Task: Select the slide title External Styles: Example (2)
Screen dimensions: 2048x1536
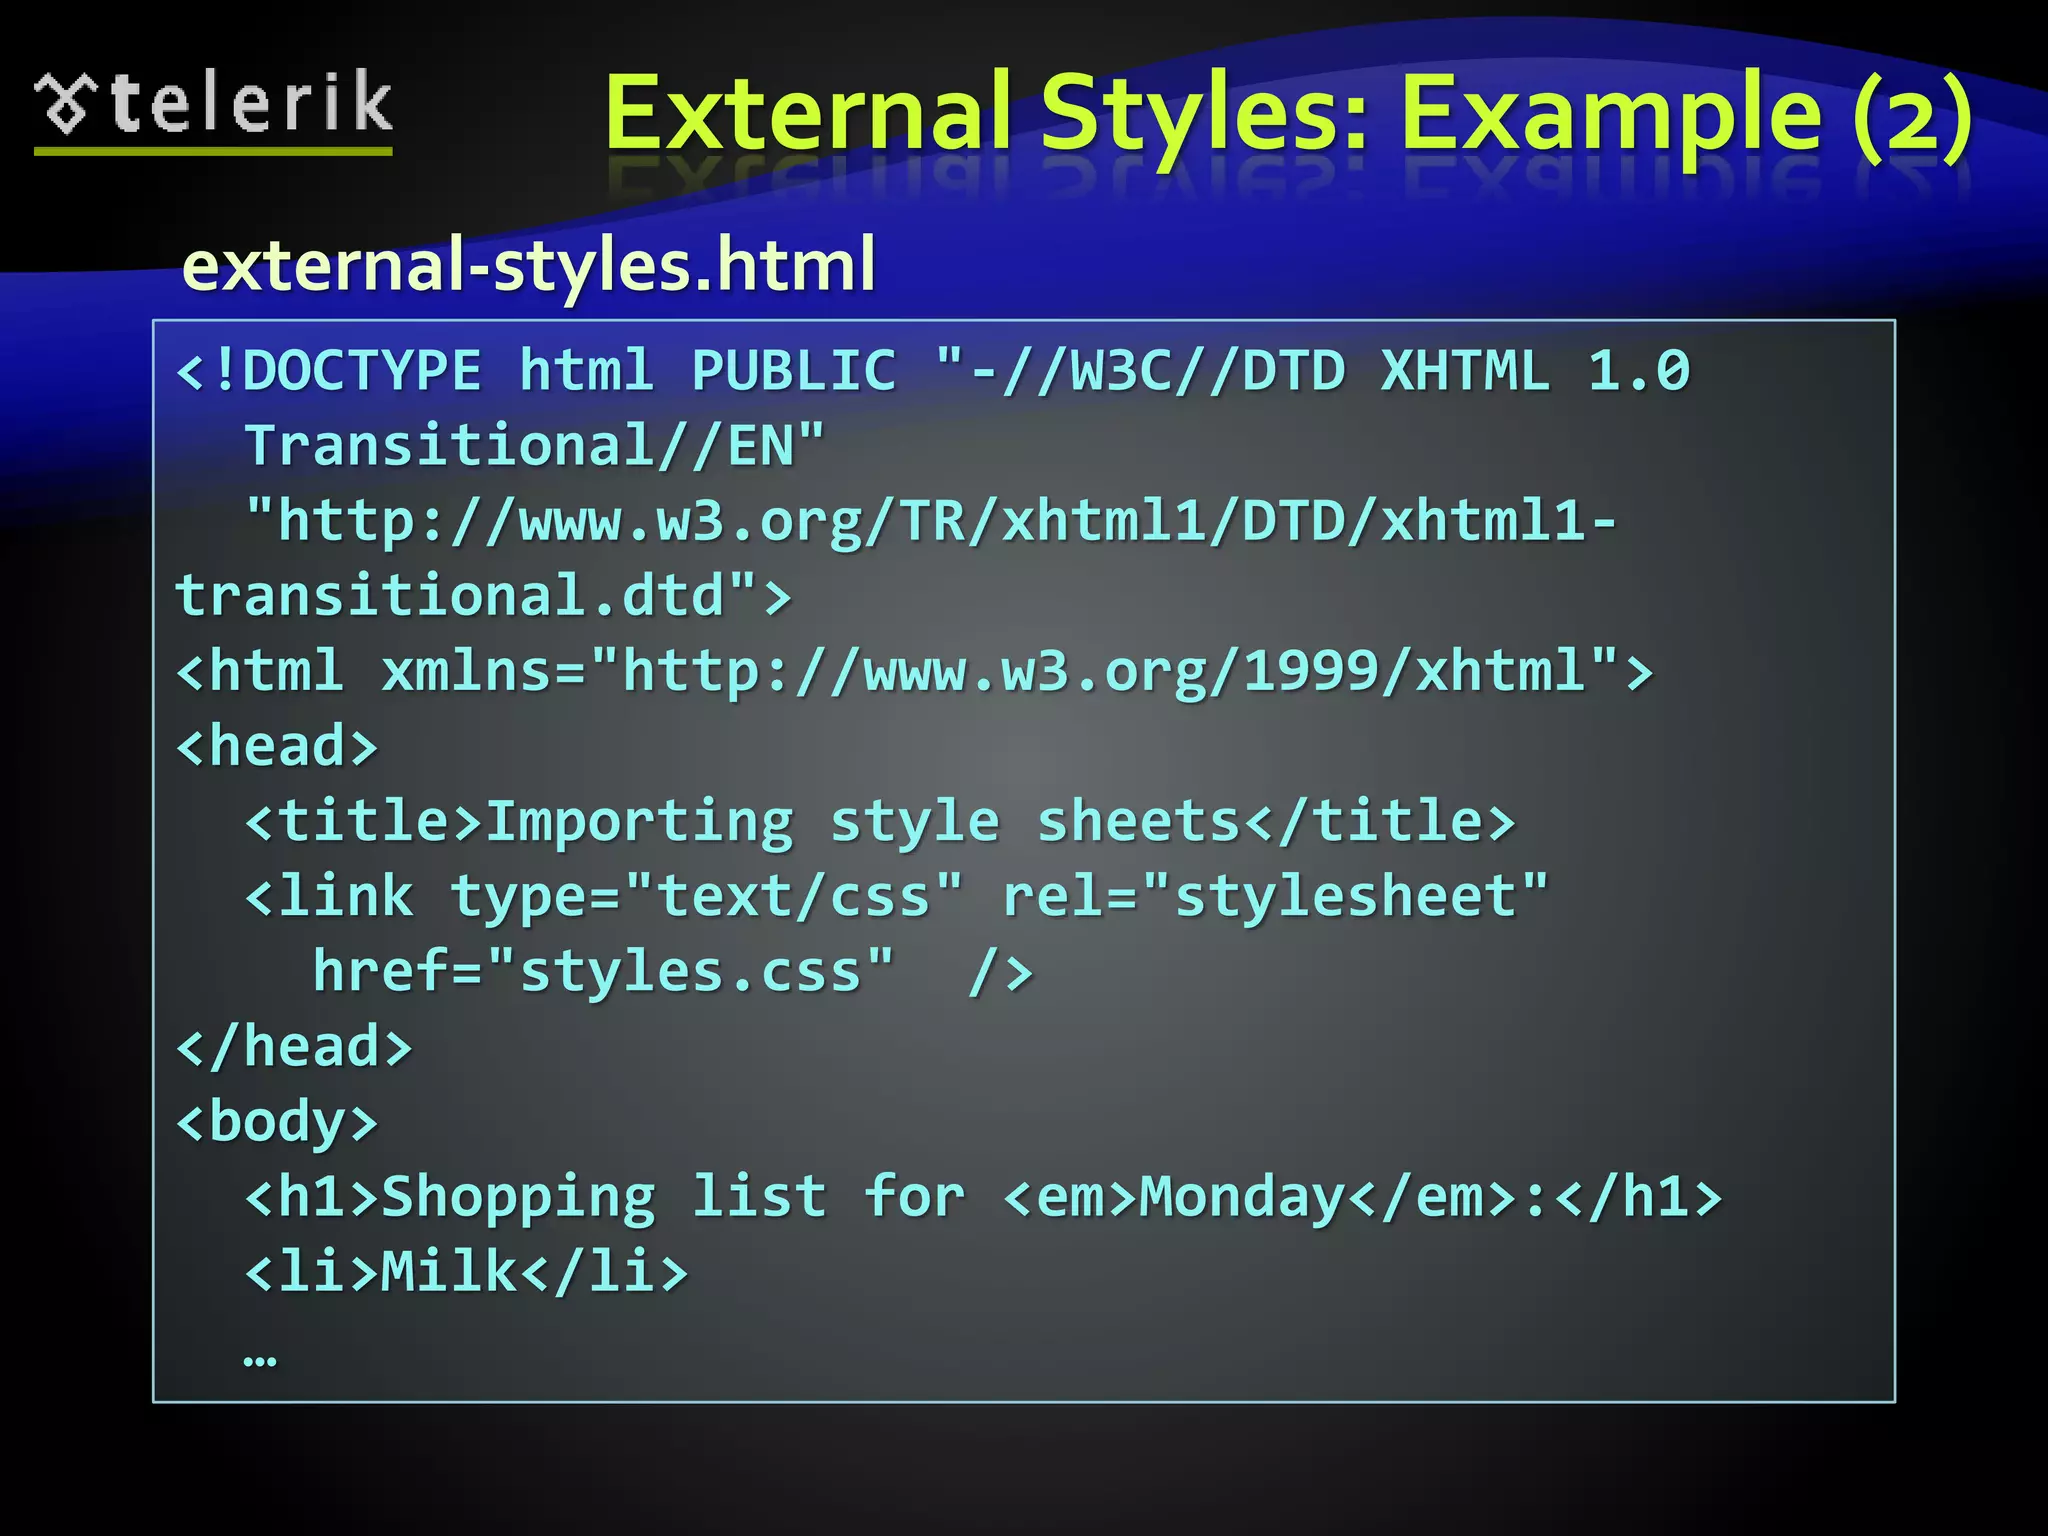Action: pyautogui.click(x=1287, y=117)
